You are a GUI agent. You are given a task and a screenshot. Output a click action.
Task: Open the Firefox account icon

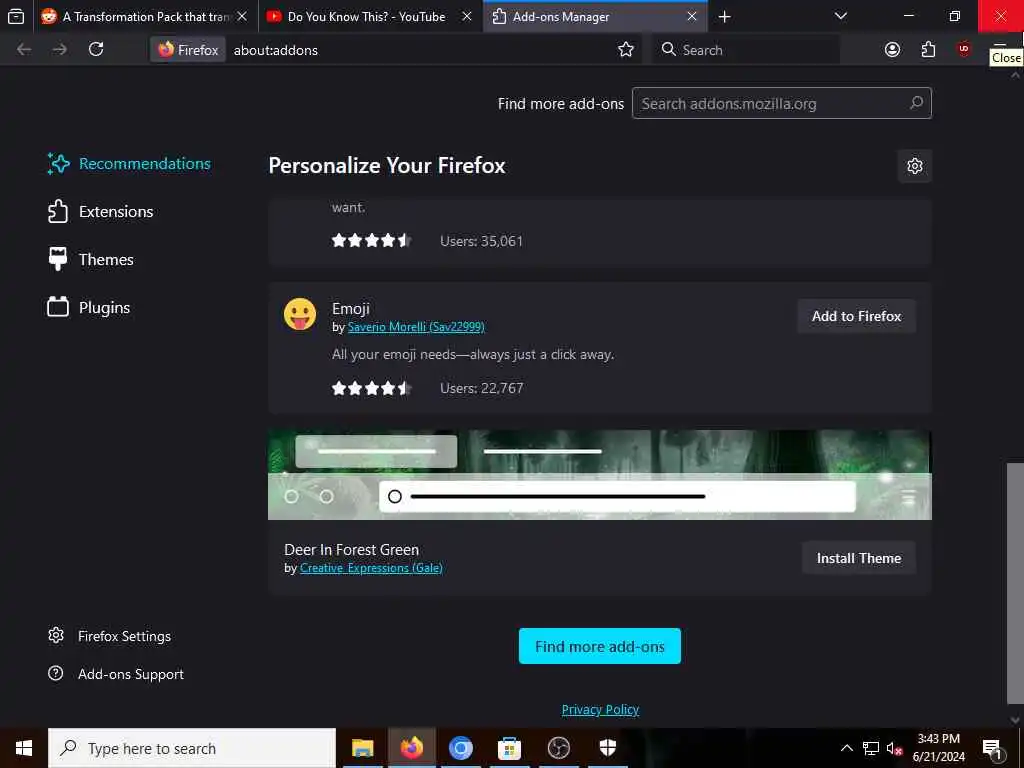892,50
